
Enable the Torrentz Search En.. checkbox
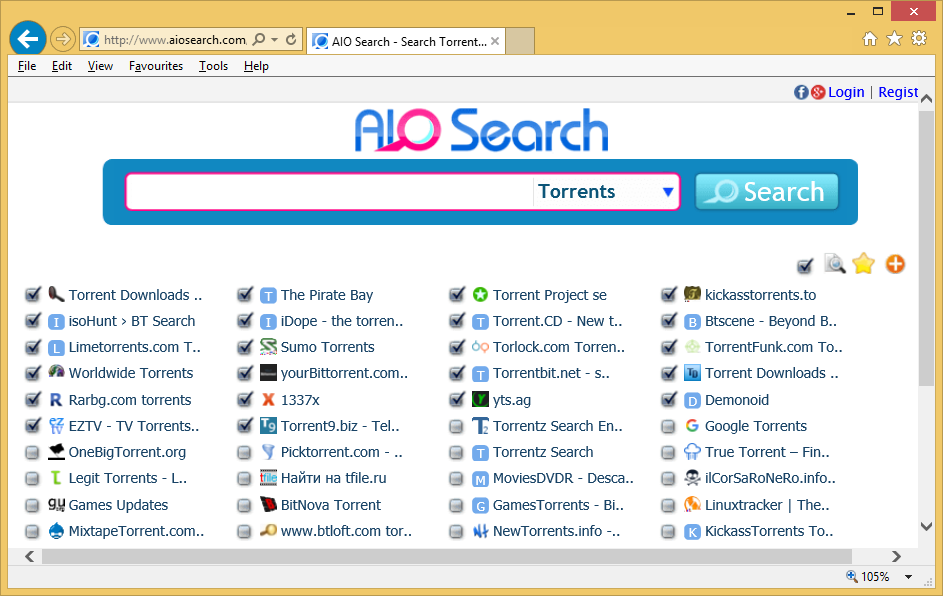click(x=456, y=426)
